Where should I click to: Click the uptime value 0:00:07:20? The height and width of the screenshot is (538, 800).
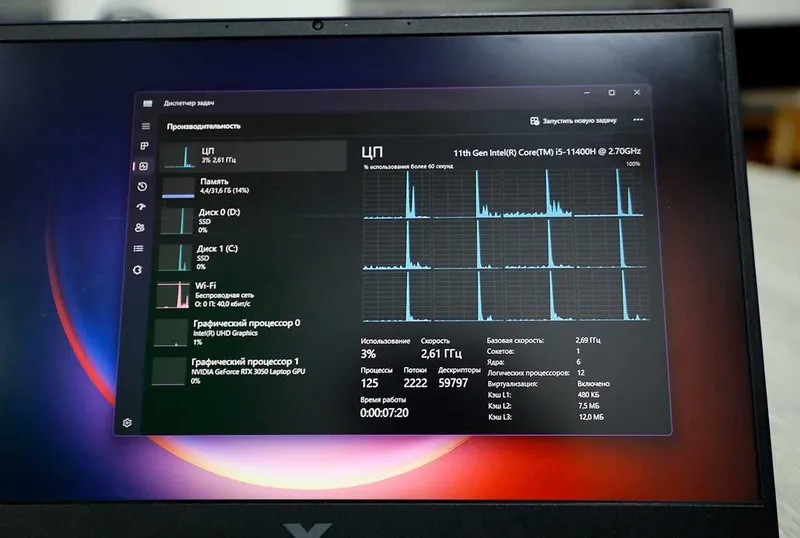384,413
